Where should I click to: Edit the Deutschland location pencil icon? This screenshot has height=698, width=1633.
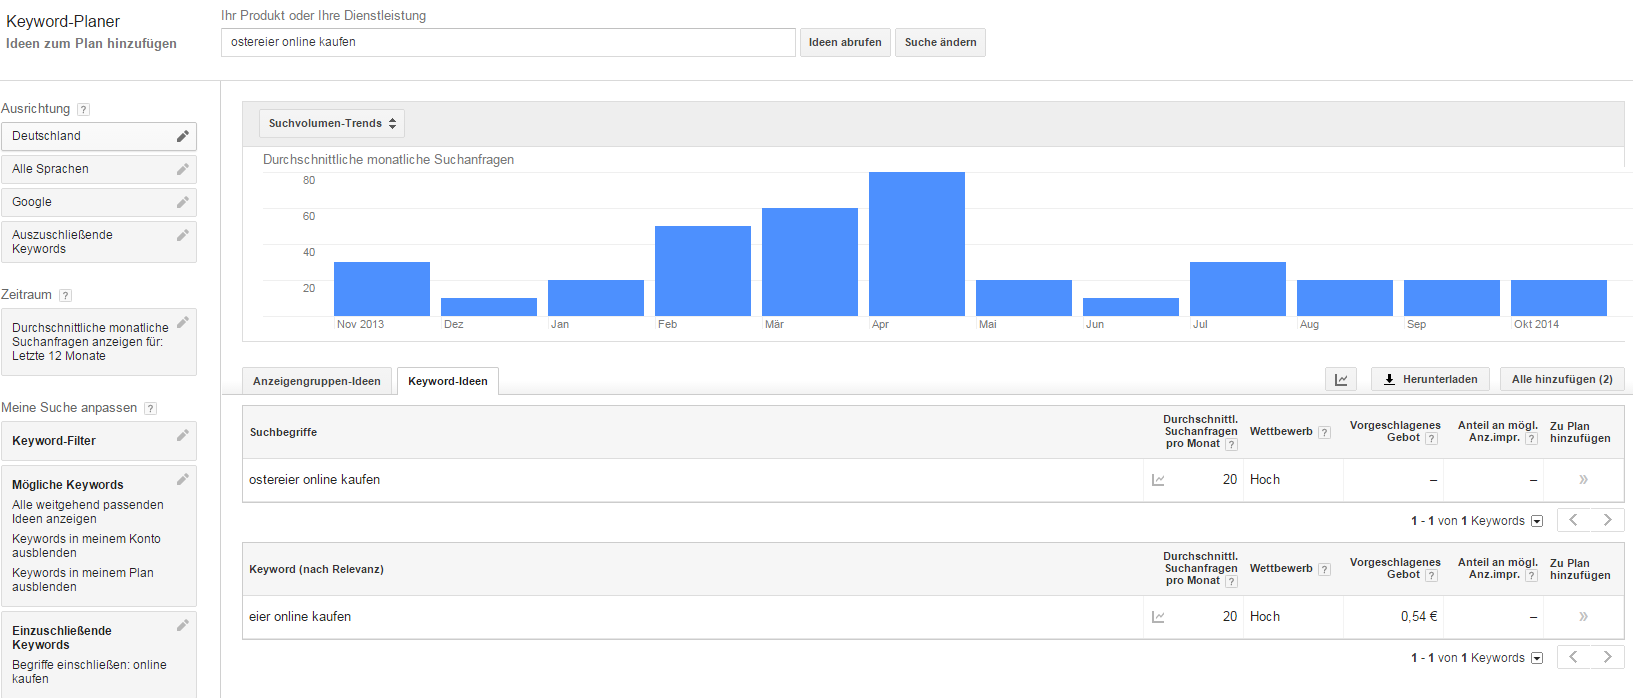(183, 136)
